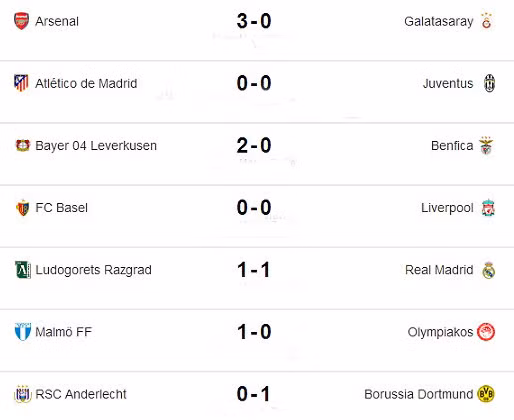The width and height of the screenshot is (514, 420).
Task: Click the Bayer 04 Leverkusen crest
Action: 23,145
